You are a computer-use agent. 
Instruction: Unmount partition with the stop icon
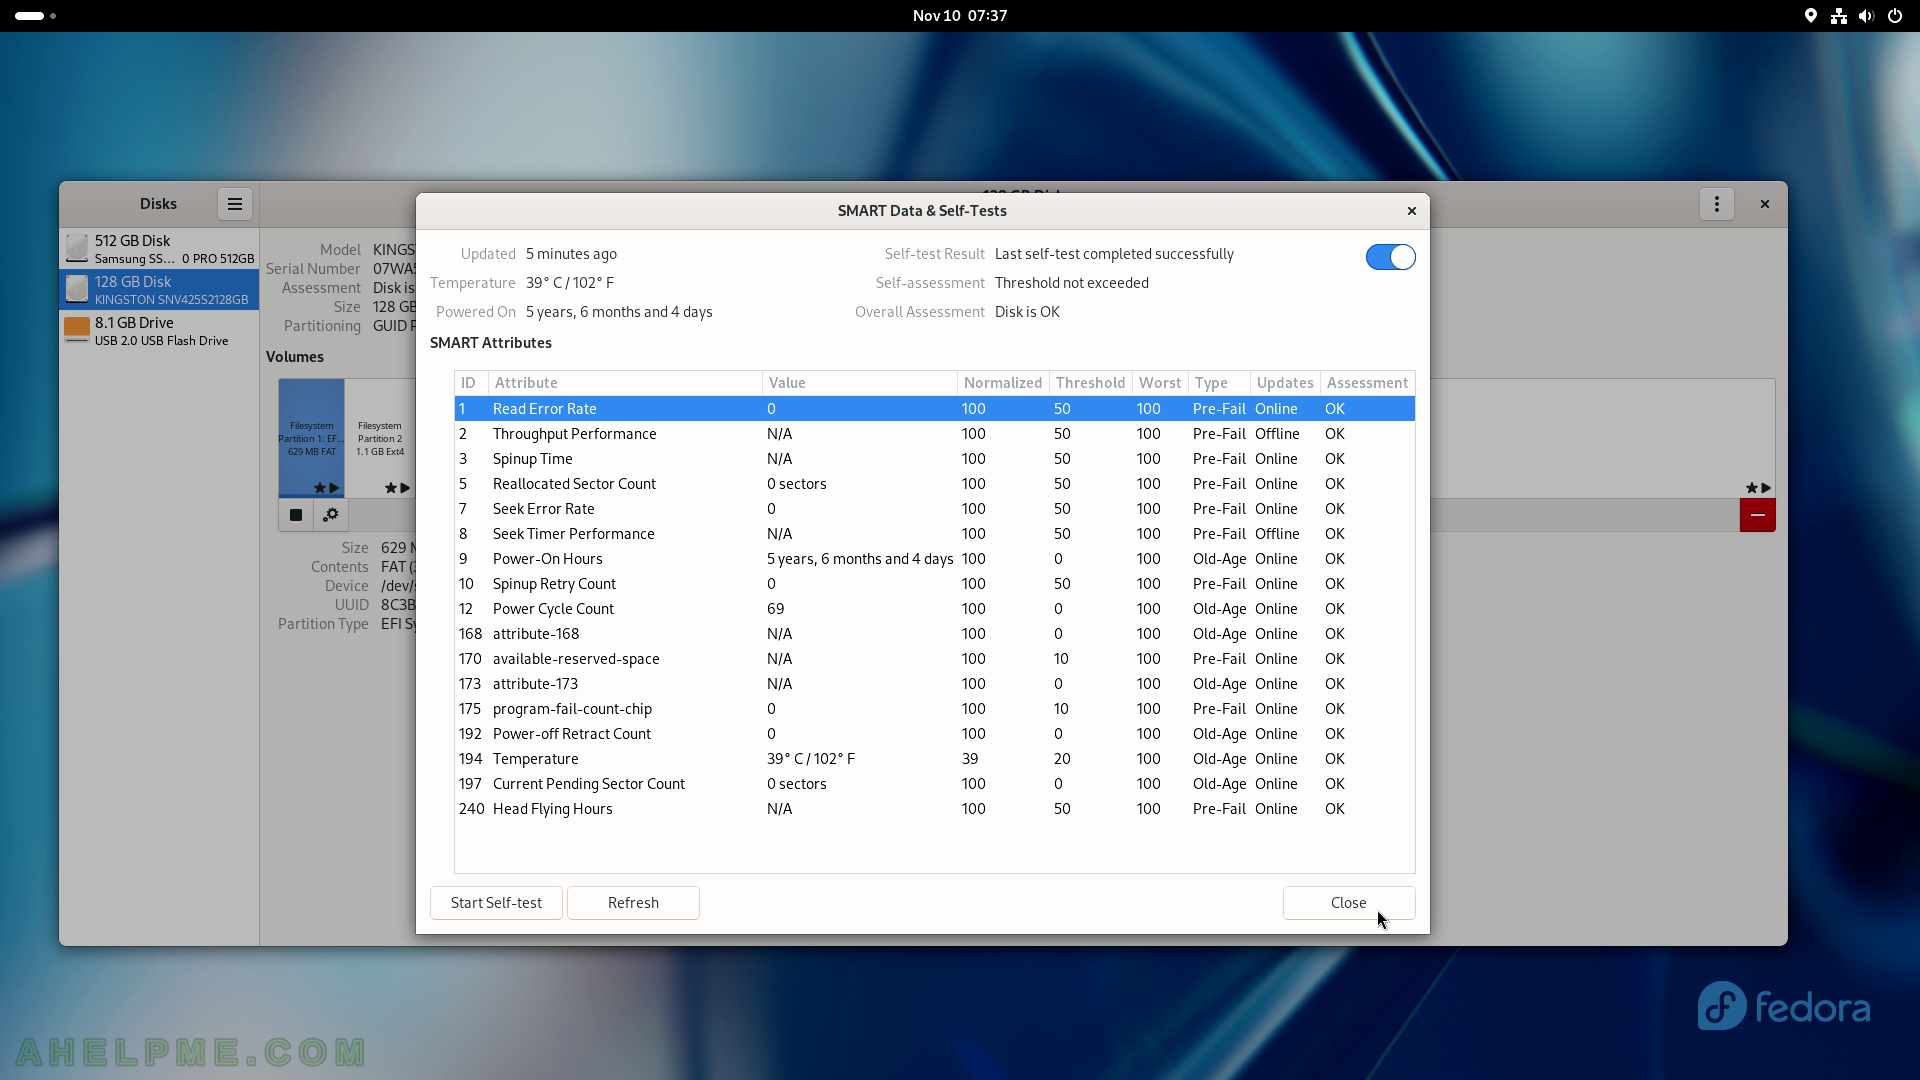[x=296, y=515]
